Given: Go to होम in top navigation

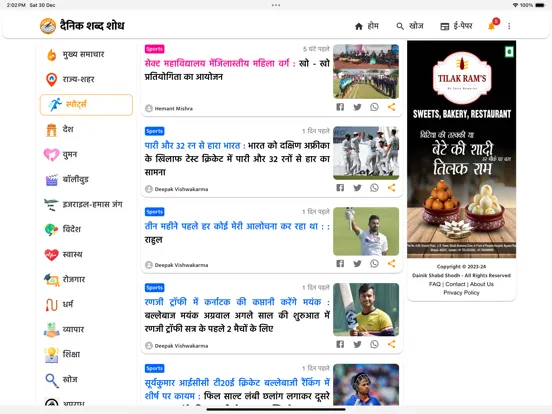Looking at the screenshot, I should [x=367, y=26].
